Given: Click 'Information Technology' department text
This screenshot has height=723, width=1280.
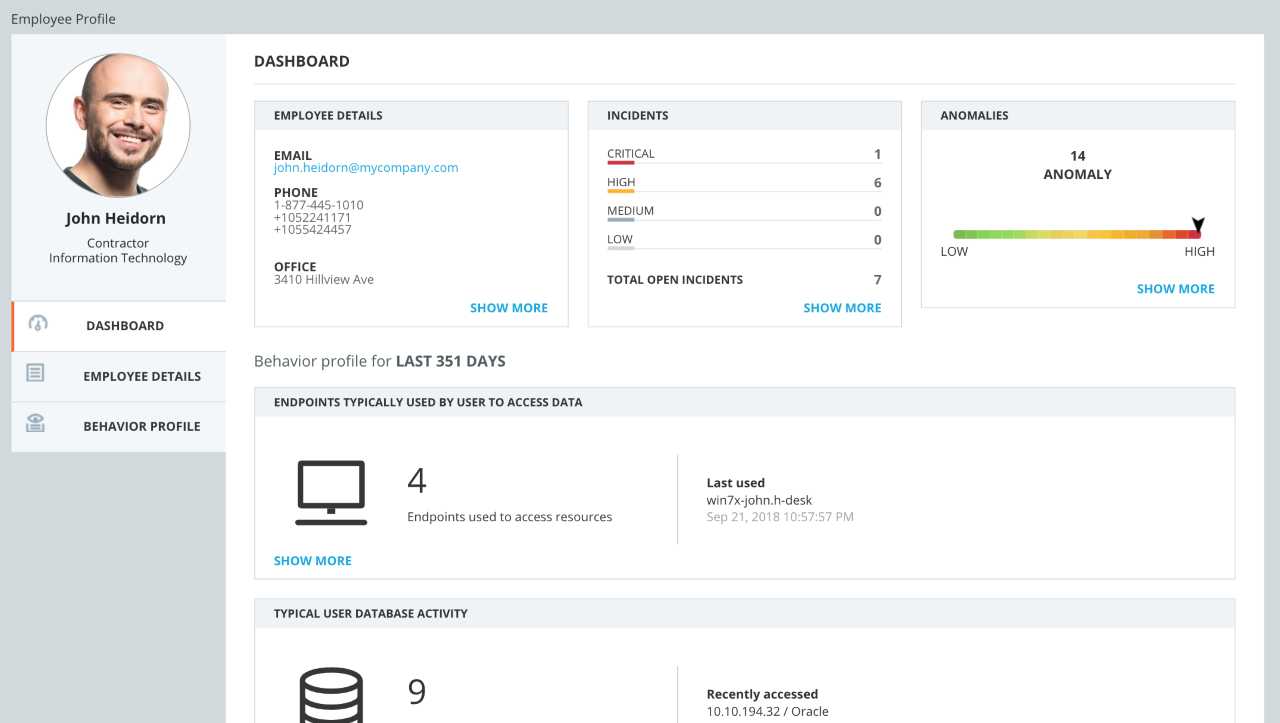Looking at the screenshot, I should click(x=118, y=258).
